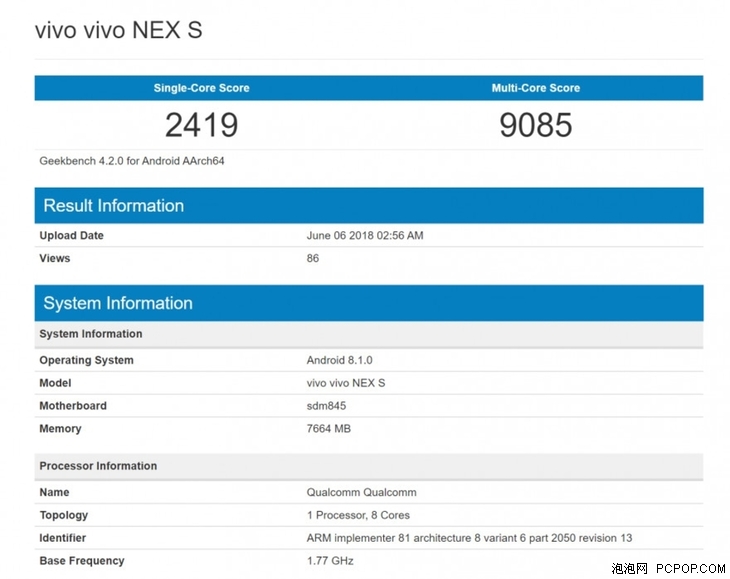Select the 'Qualcomm Qualcomm' value
Screen dimensions: 730x579
(x=362, y=492)
